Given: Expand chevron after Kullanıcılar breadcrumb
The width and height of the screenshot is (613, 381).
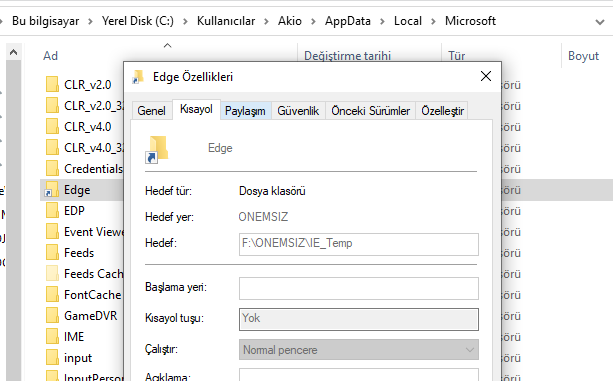Looking at the screenshot, I should (x=266, y=21).
